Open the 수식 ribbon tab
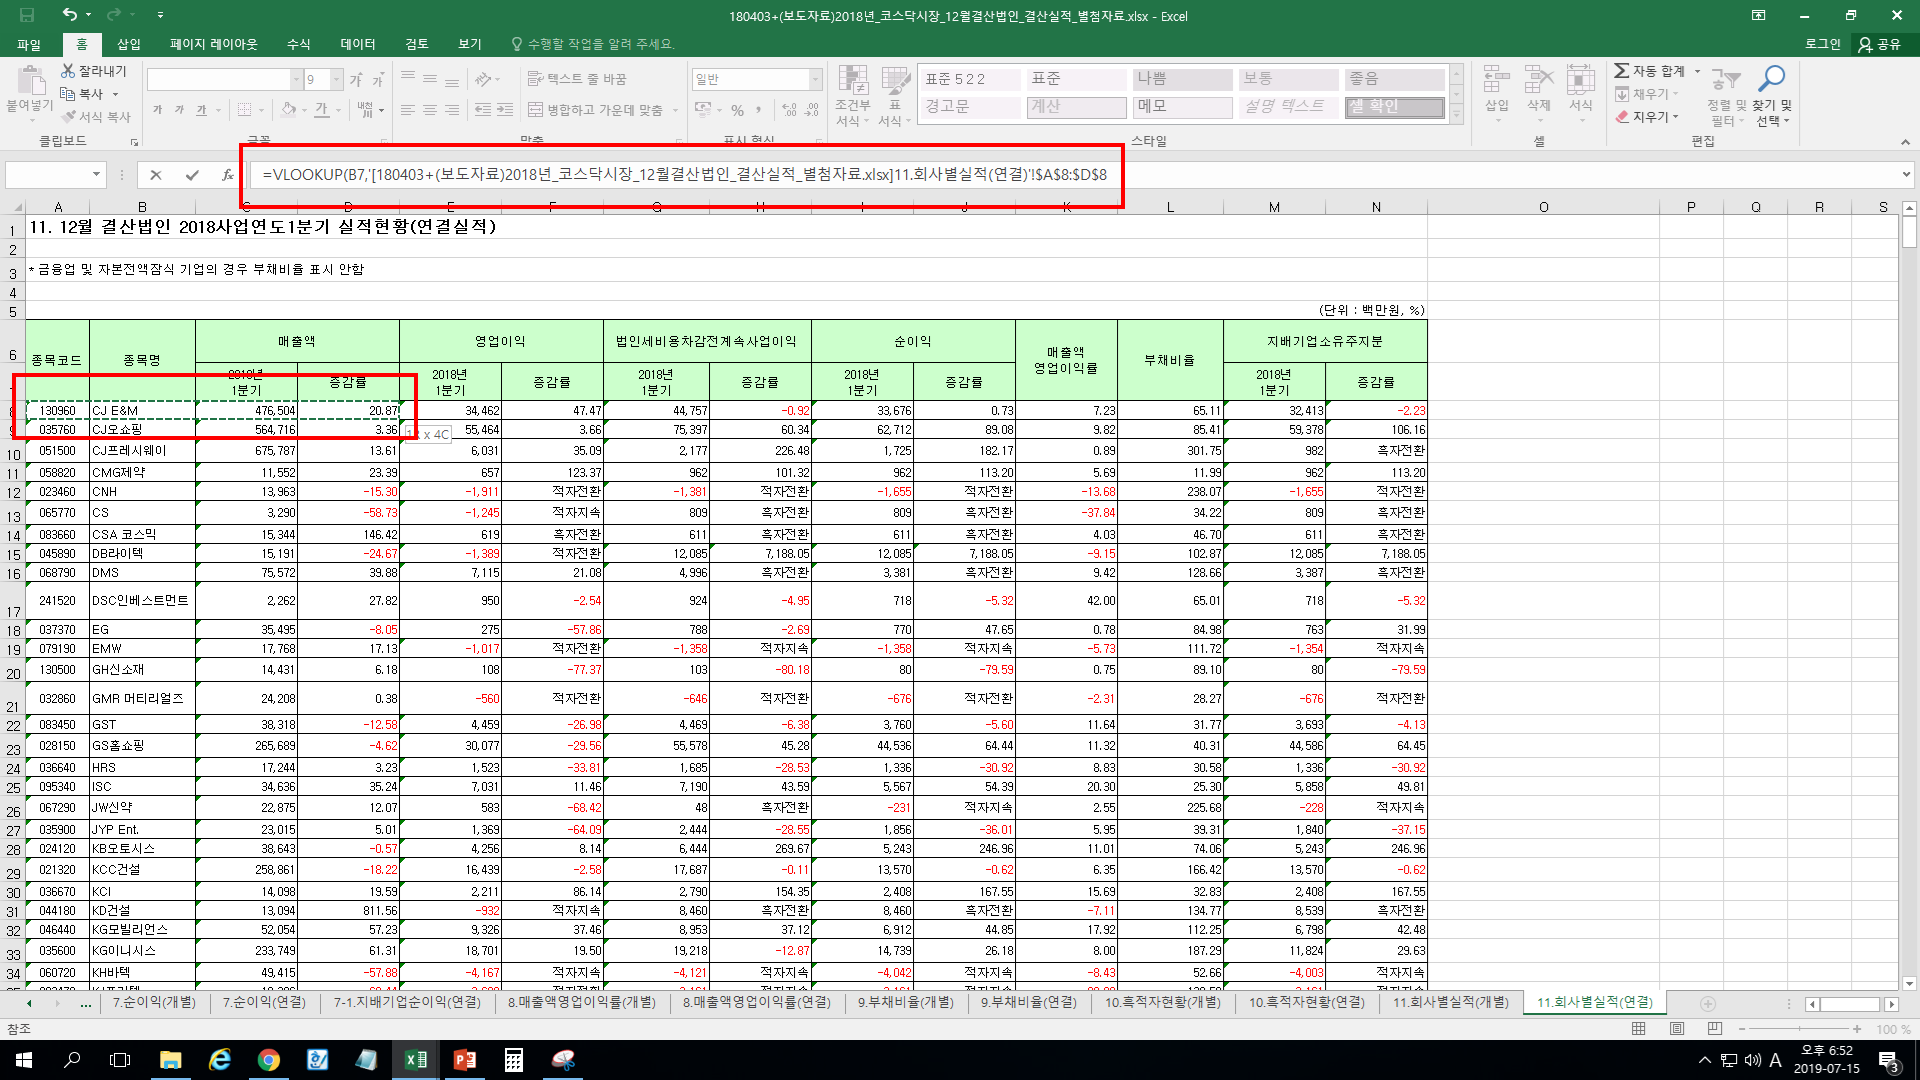Viewport: 1920px width, 1080px height. click(x=298, y=44)
